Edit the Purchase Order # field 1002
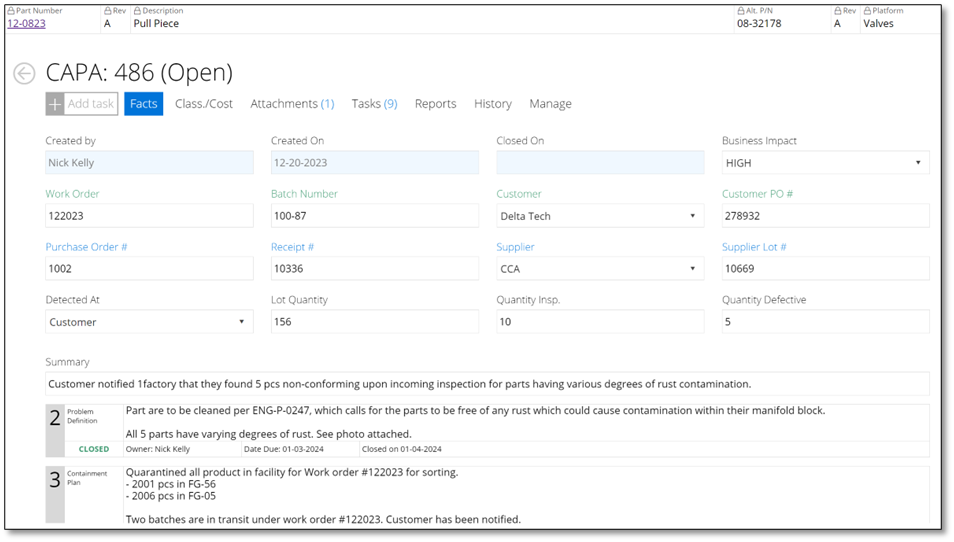The width and height of the screenshot is (954, 542). click(149, 269)
